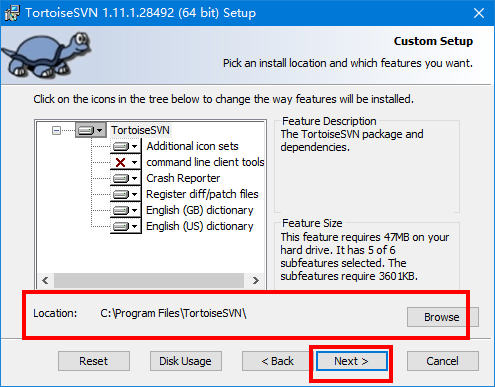The image size is (495, 387).
Task: Collapse the TortoiseSVN tree node
Action: click(57, 130)
